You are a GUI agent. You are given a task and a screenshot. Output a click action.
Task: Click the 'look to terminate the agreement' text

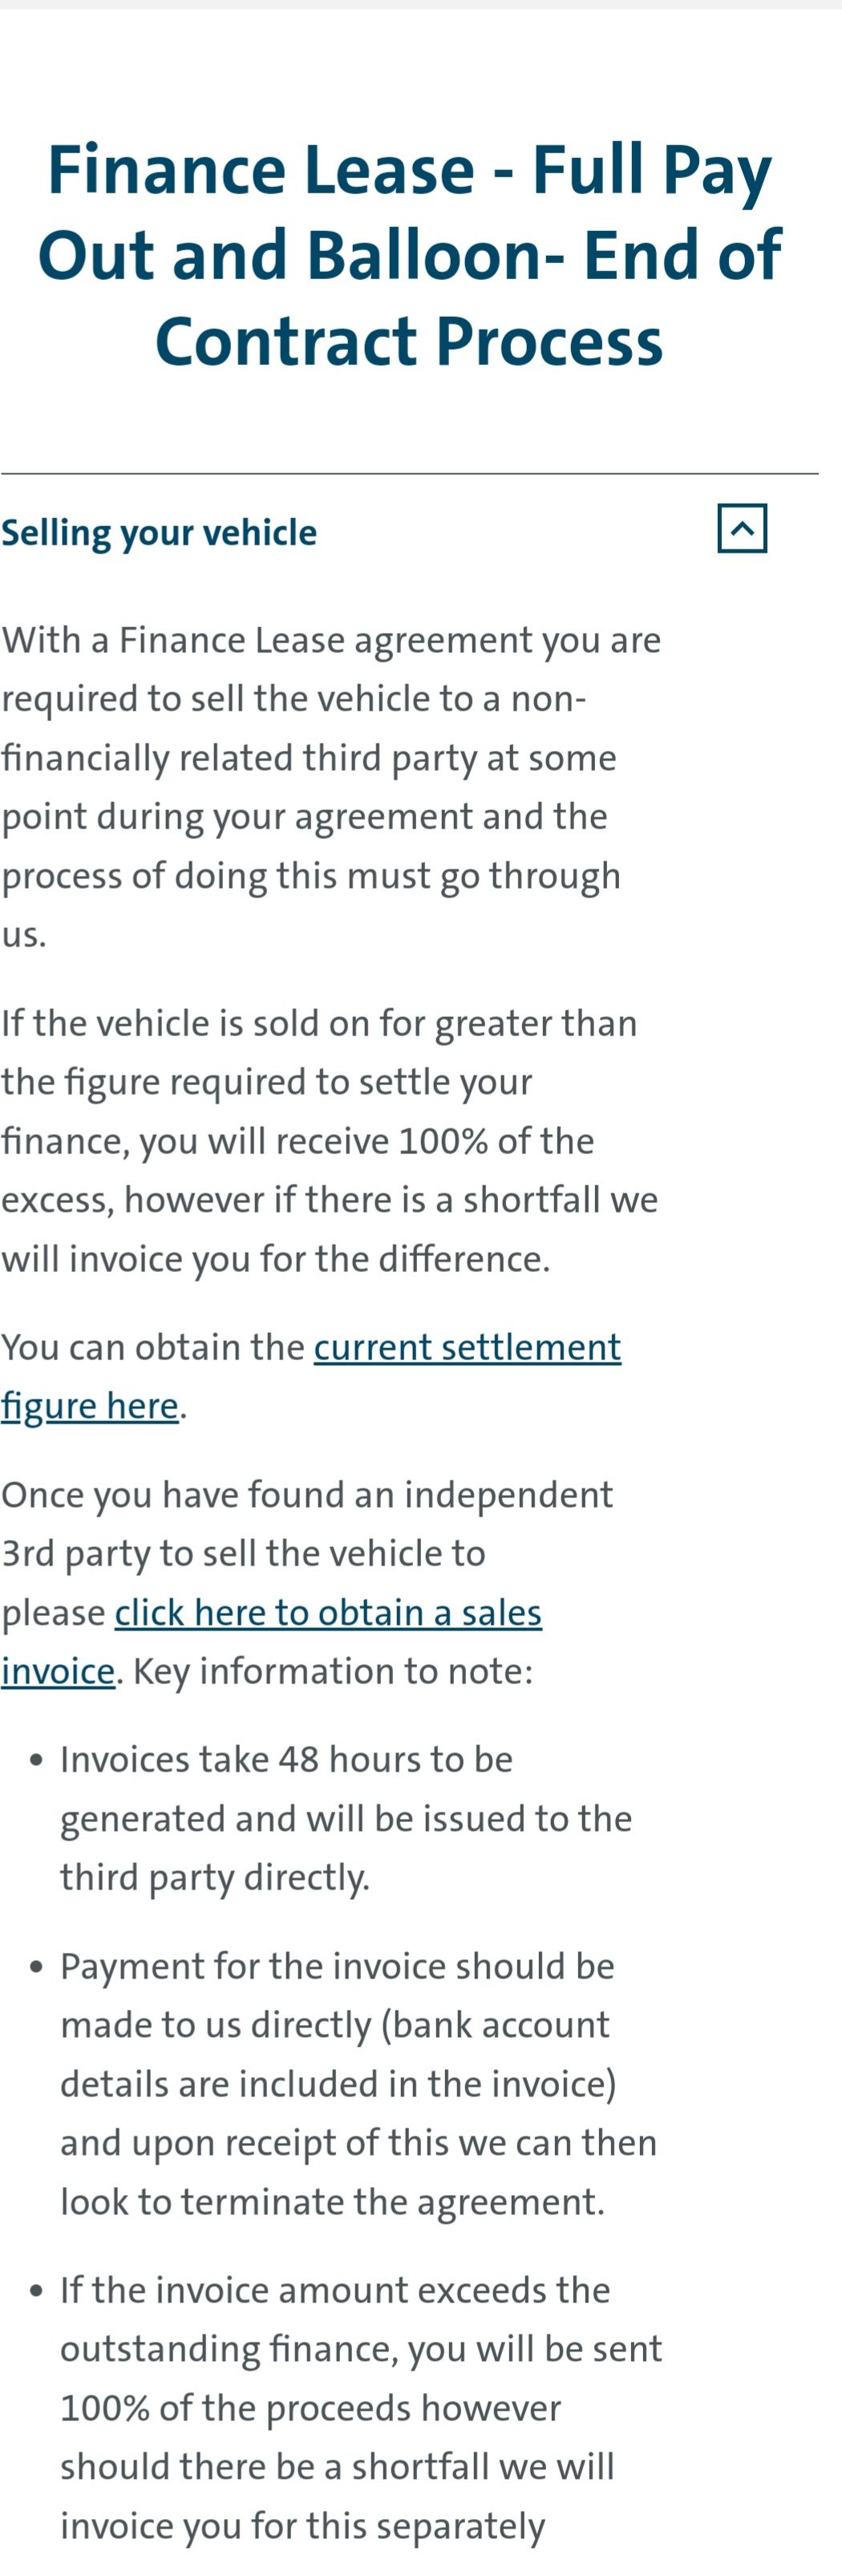click(x=332, y=2202)
